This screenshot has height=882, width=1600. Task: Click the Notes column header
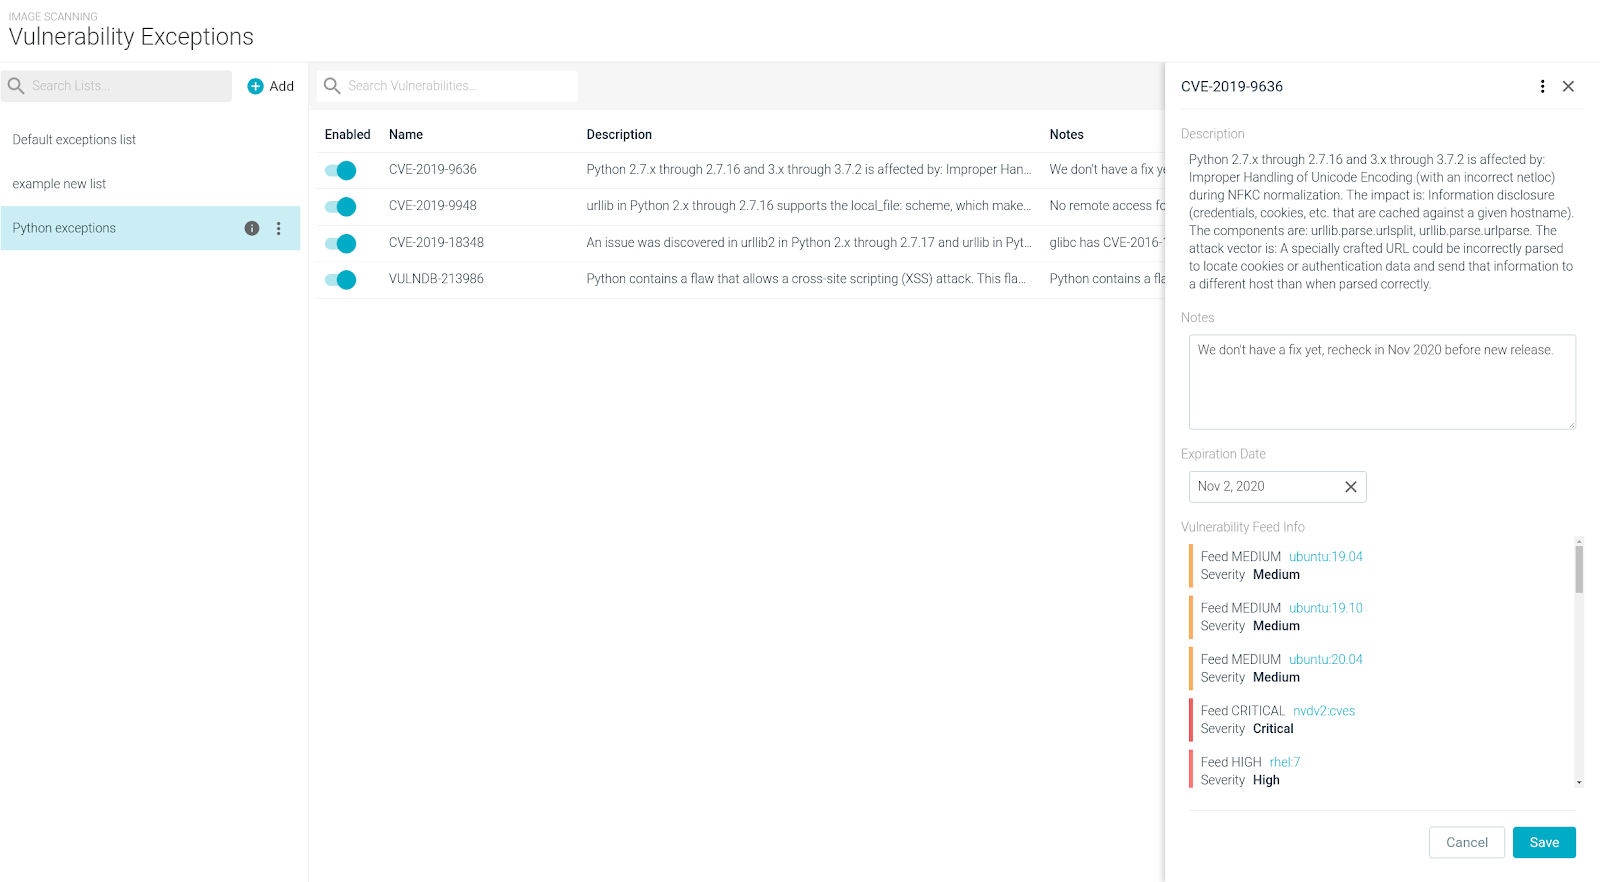click(1066, 135)
